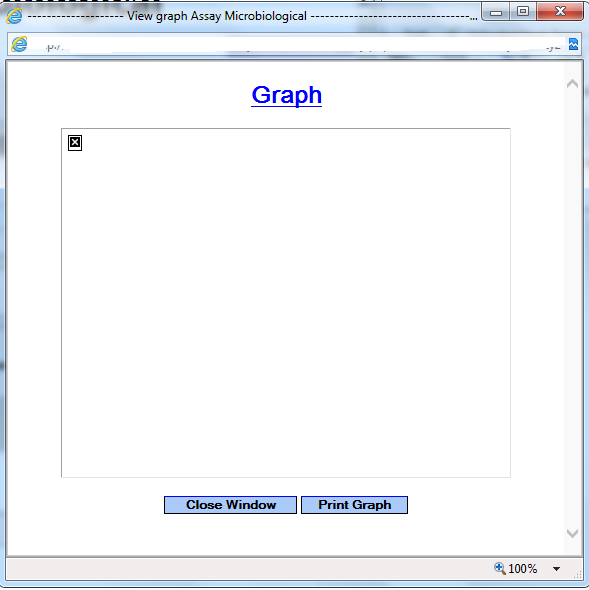
Task: Click the Print Graph button
Action: click(x=354, y=505)
